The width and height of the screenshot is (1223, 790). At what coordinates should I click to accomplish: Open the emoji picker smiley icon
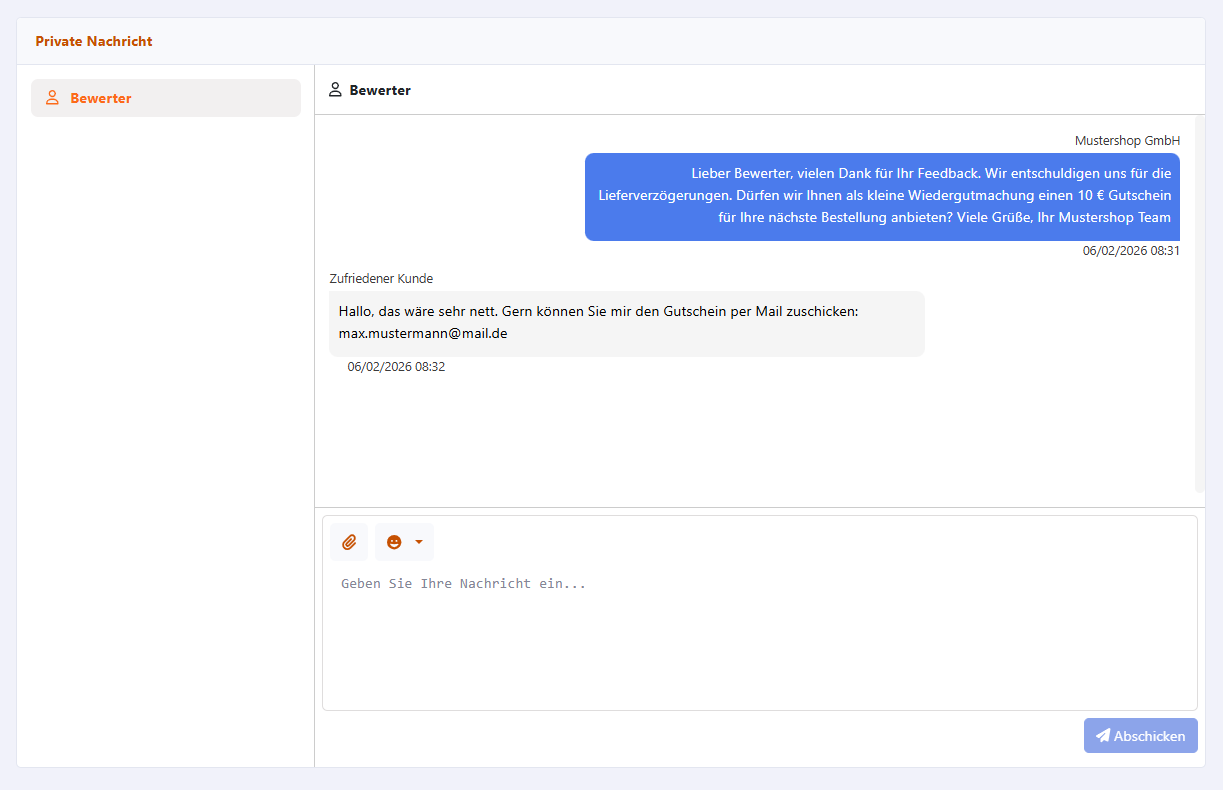394,542
